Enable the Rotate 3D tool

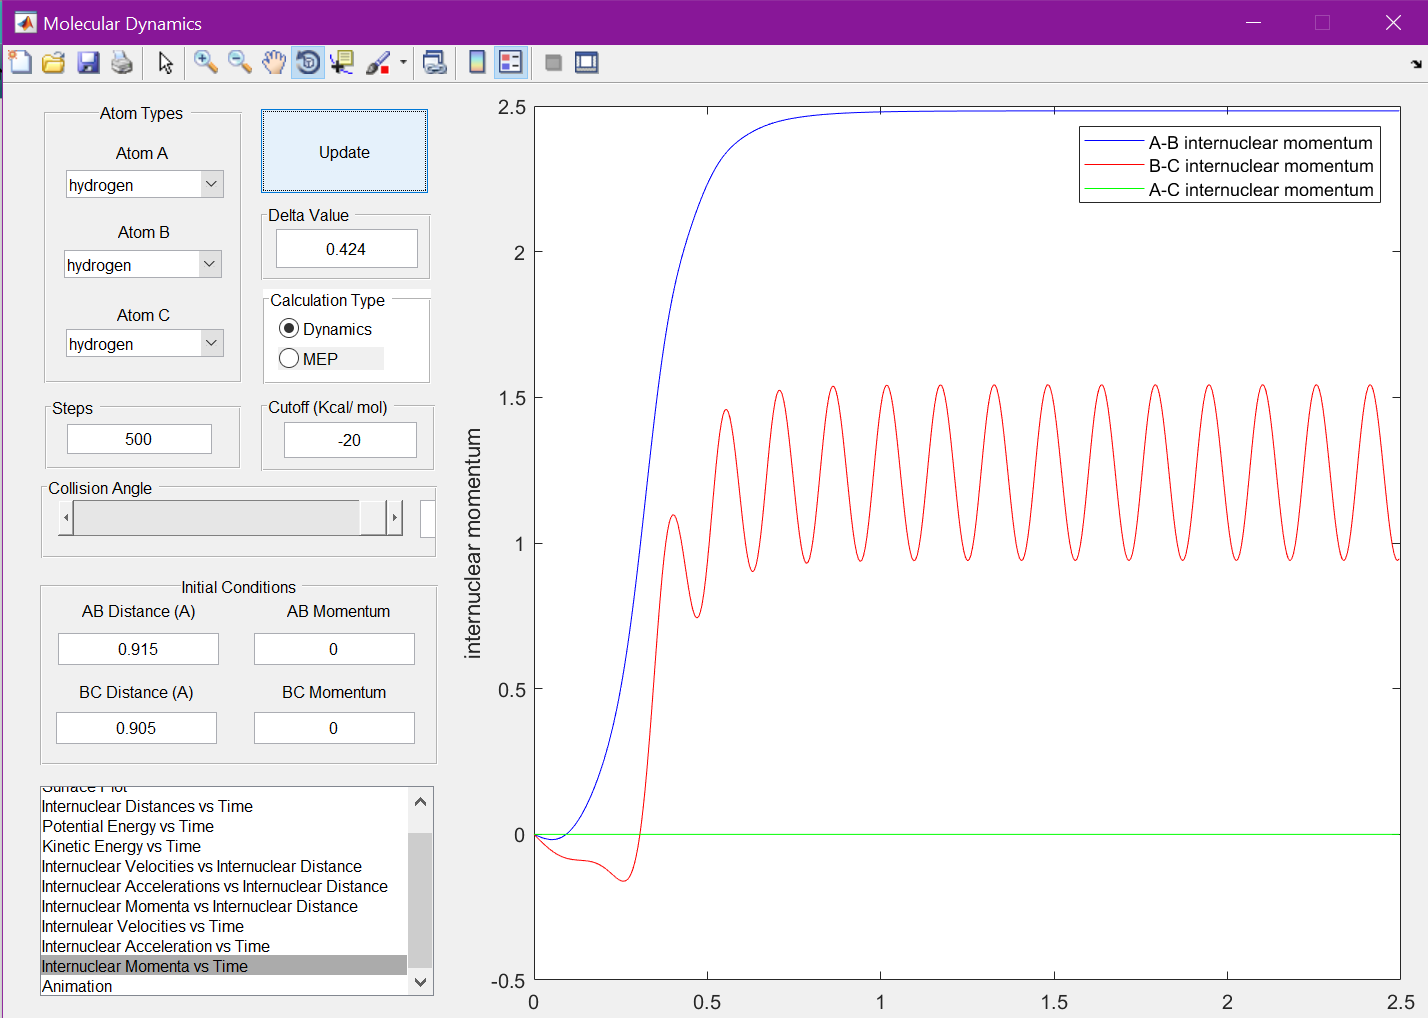[308, 63]
